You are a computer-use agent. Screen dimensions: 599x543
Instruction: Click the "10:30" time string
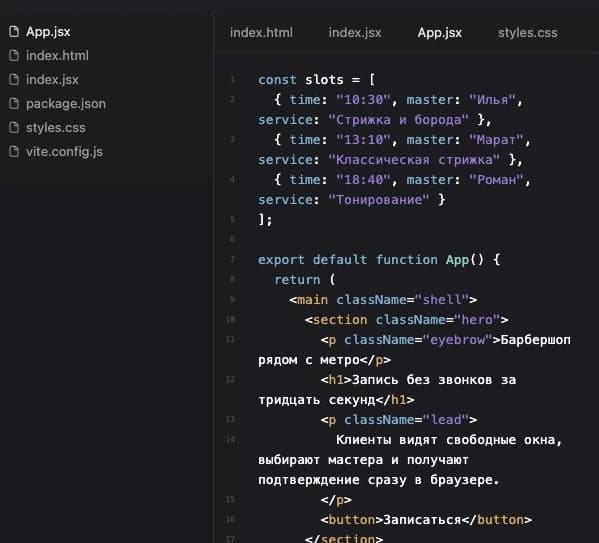tap(363, 100)
